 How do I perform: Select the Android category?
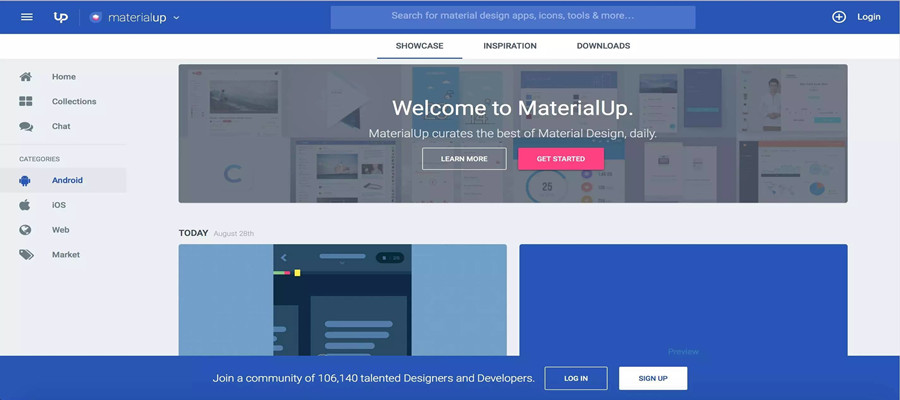63,180
